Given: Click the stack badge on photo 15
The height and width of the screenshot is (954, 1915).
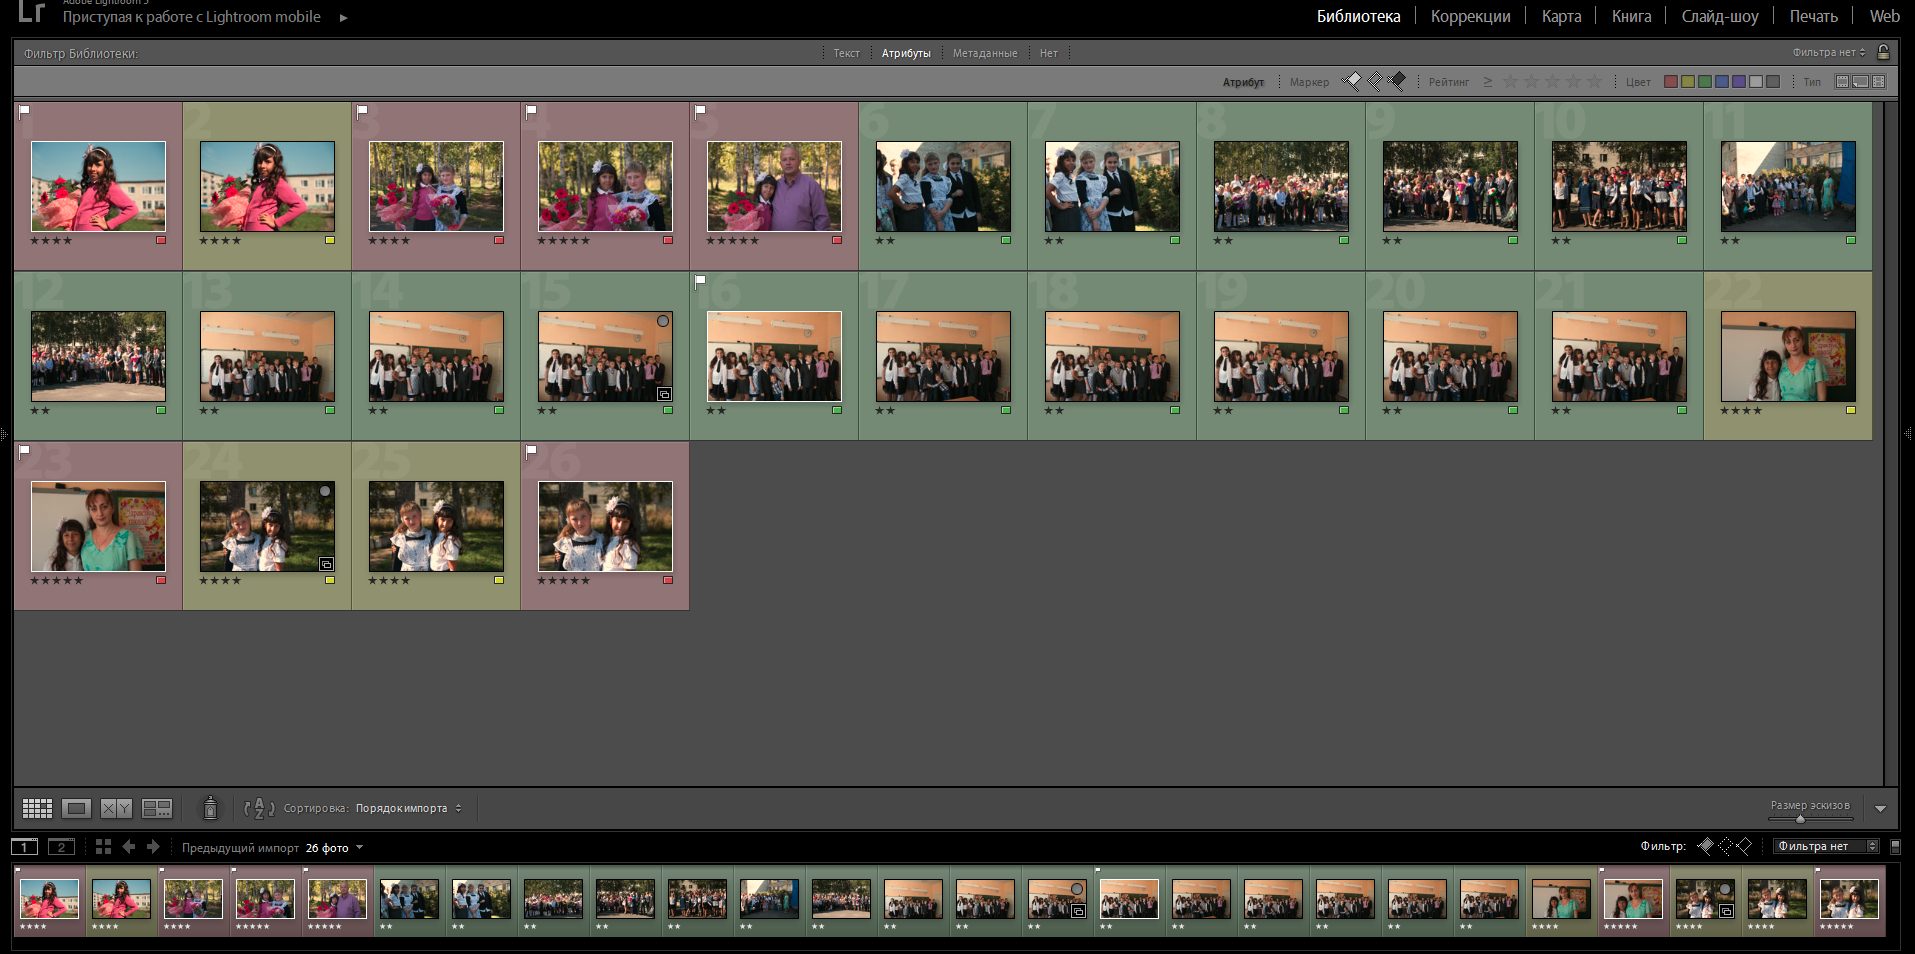Looking at the screenshot, I should (x=664, y=394).
